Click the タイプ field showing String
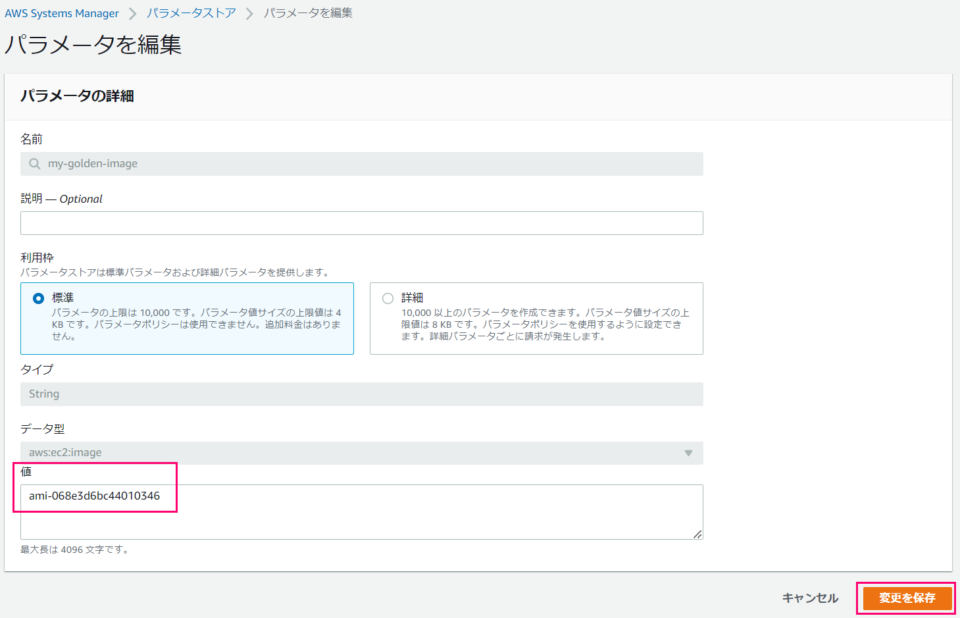 360,393
